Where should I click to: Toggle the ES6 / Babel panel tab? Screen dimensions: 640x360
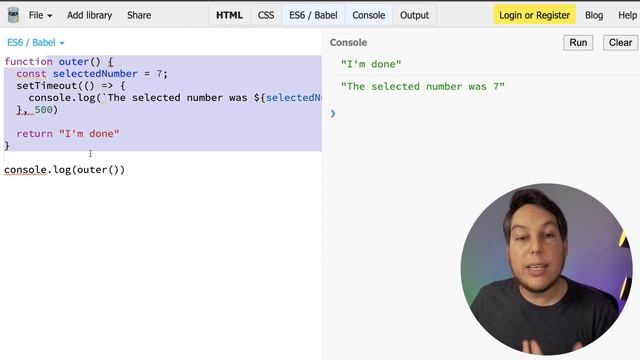(313, 15)
